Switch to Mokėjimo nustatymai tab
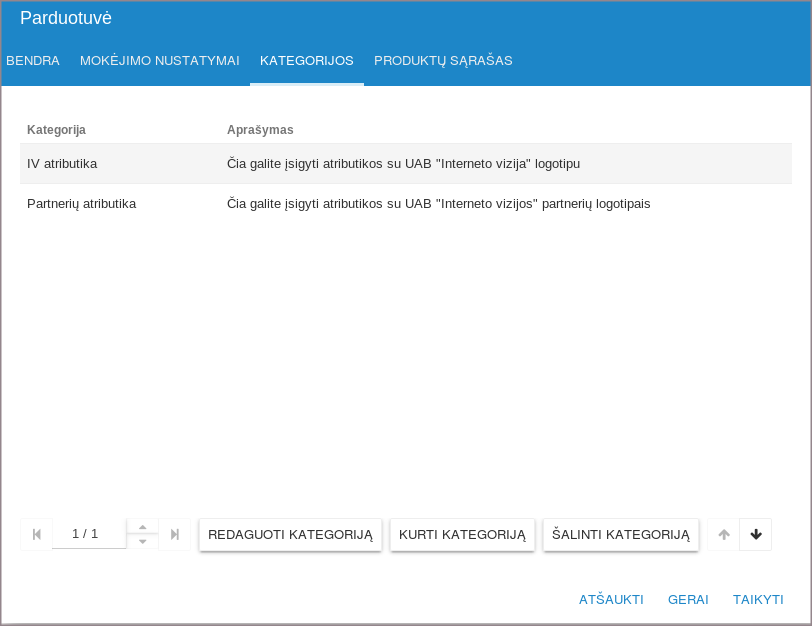The height and width of the screenshot is (626, 812). click(160, 61)
